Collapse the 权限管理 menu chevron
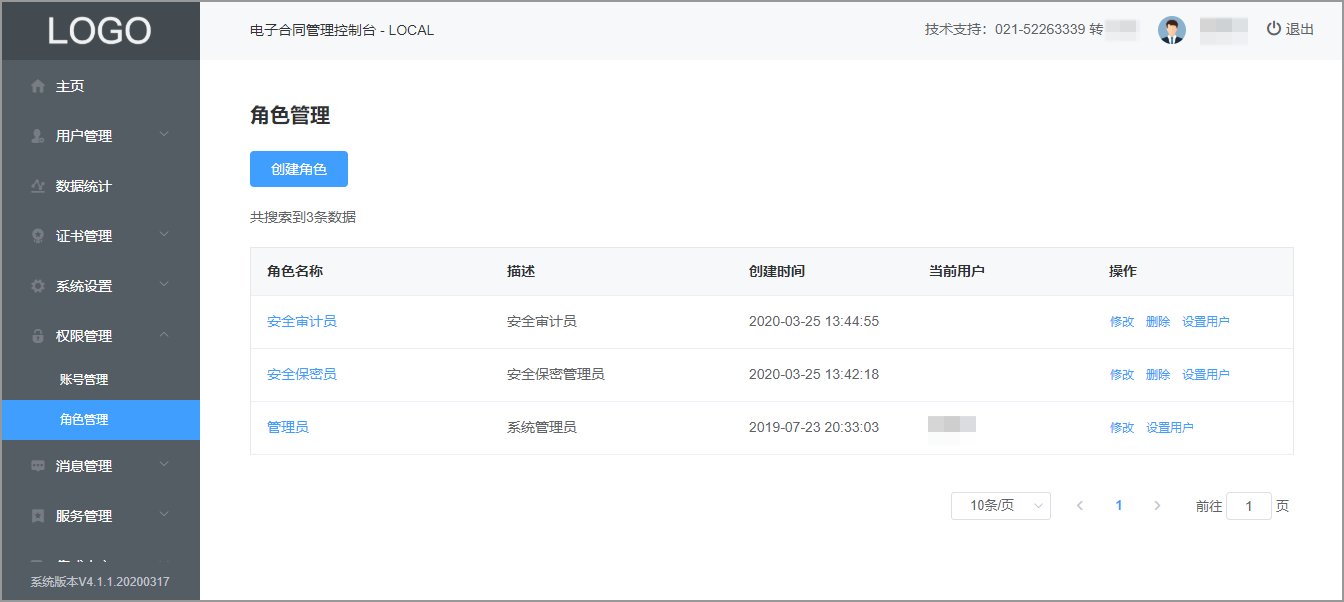This screenshot has width=1344, height=602. [164, 335]
